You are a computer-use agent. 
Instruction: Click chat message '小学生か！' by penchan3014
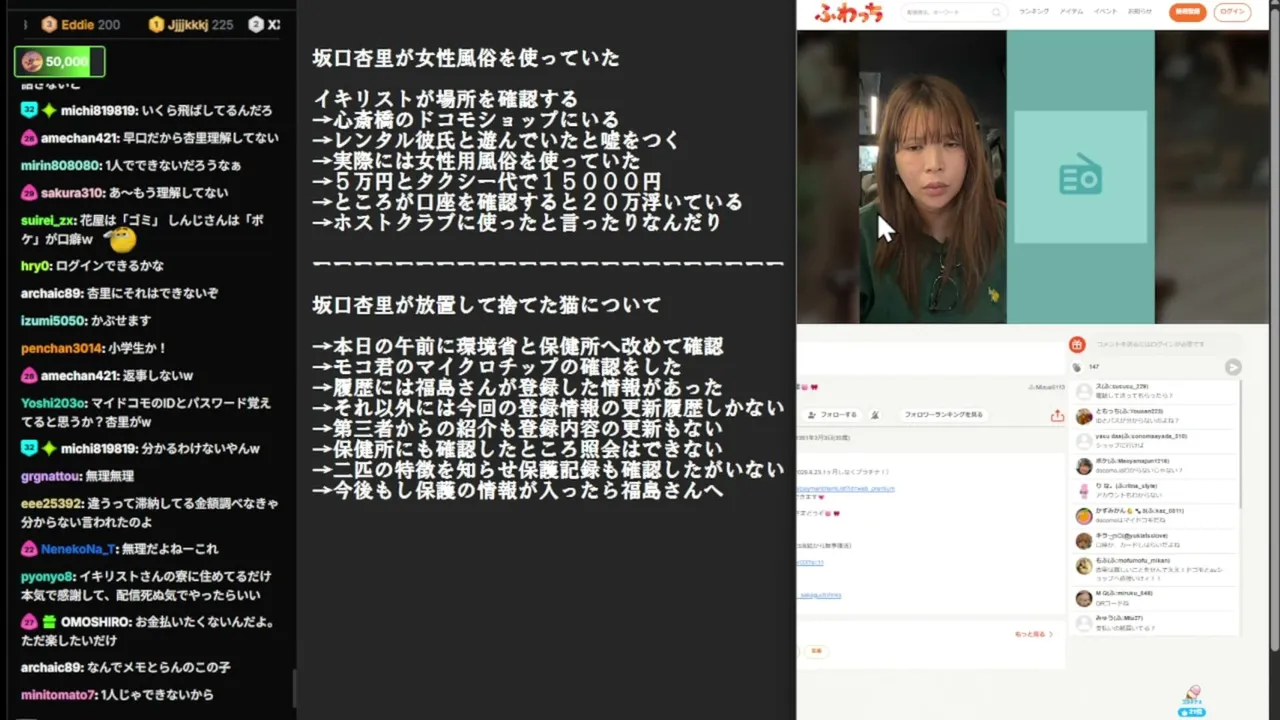[137, 348]
